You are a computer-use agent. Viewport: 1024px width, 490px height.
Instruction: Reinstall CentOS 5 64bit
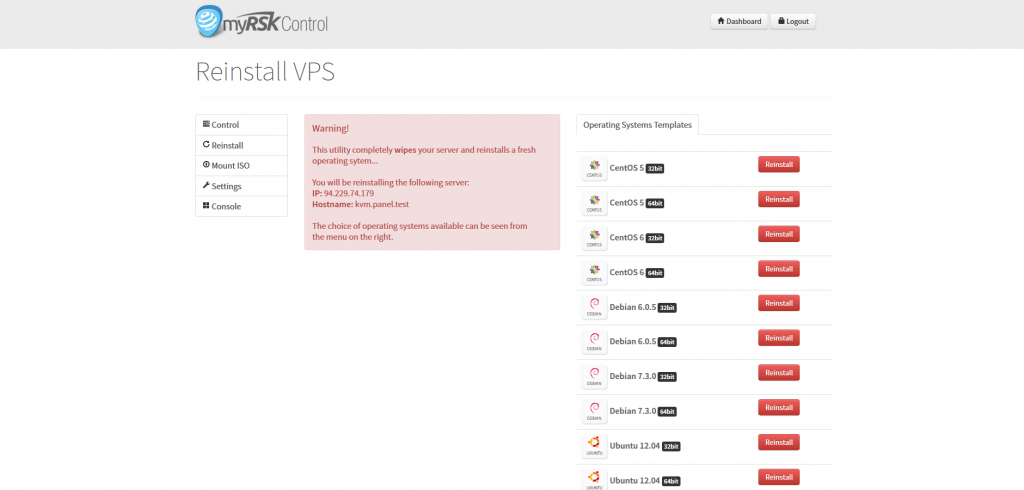778,199
